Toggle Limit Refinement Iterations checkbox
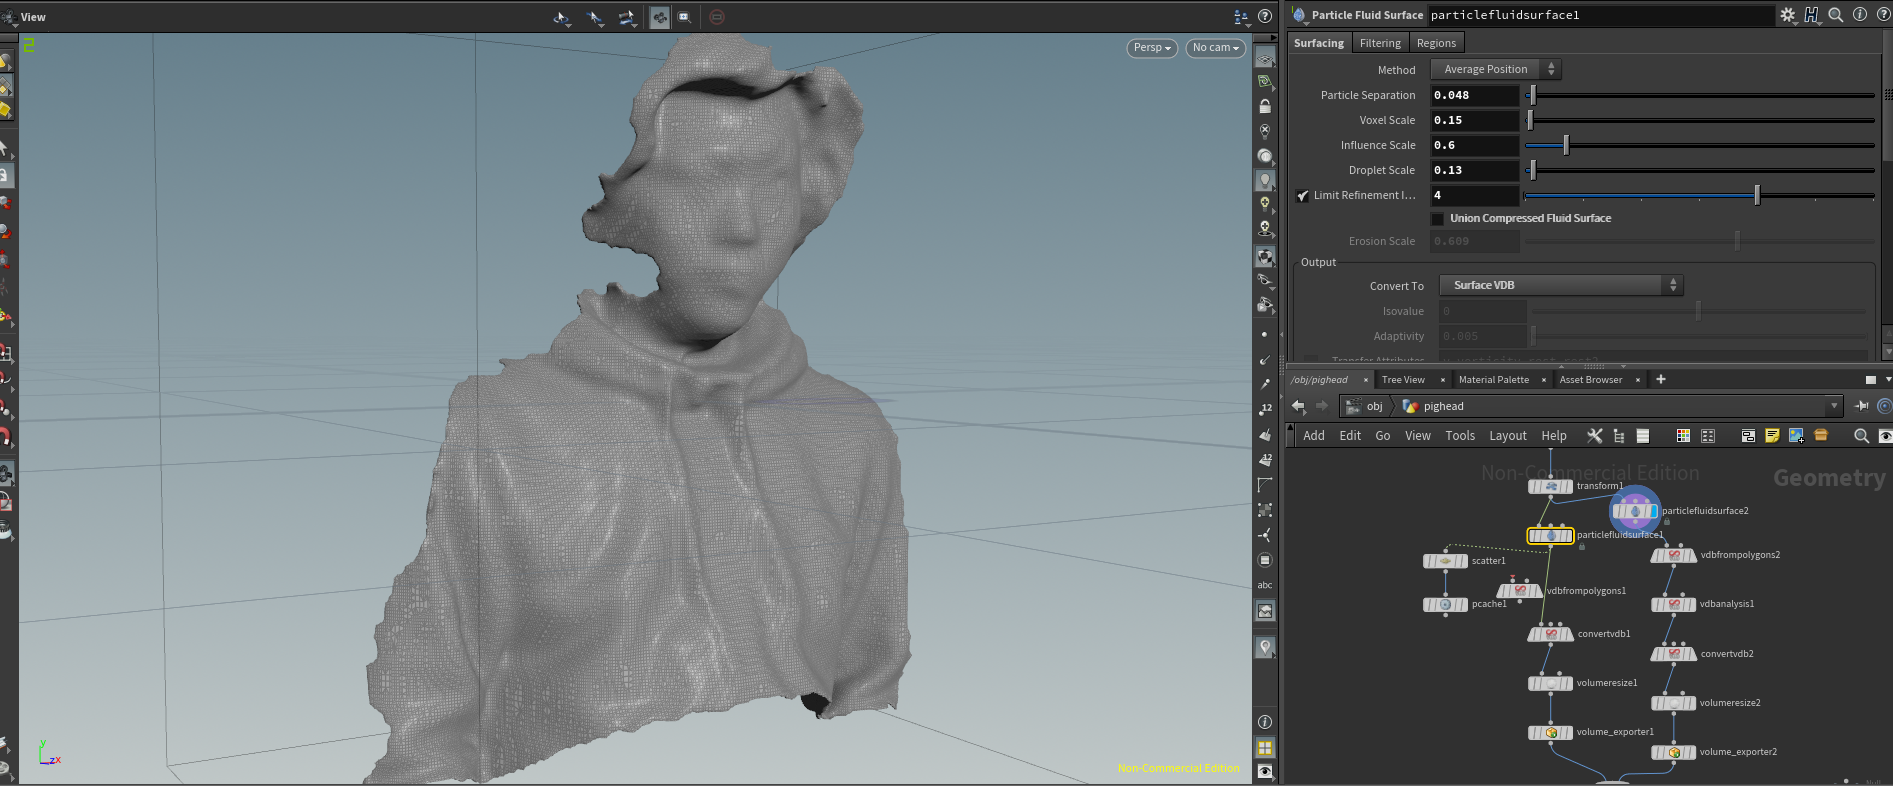The width and height of the screenshot is (1893, 786). click(x=1302, y=196)
